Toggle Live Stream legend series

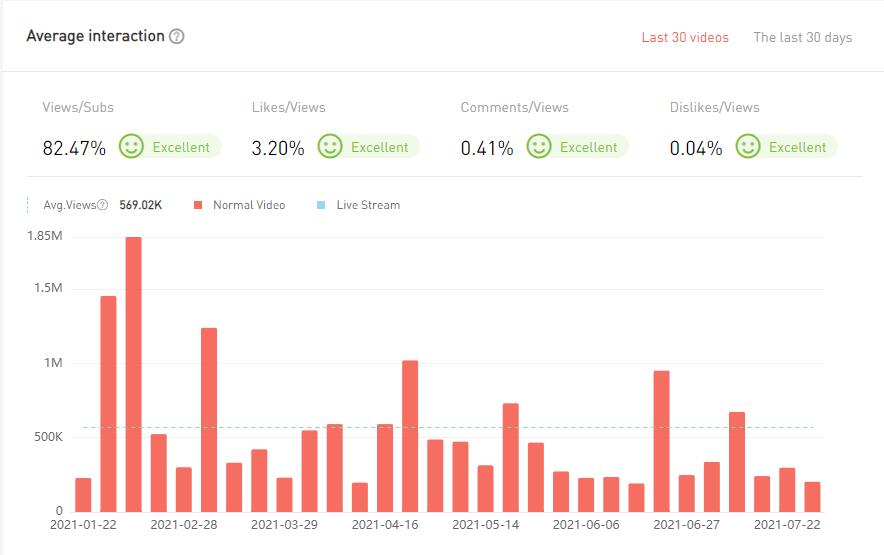tap(367, 205)
